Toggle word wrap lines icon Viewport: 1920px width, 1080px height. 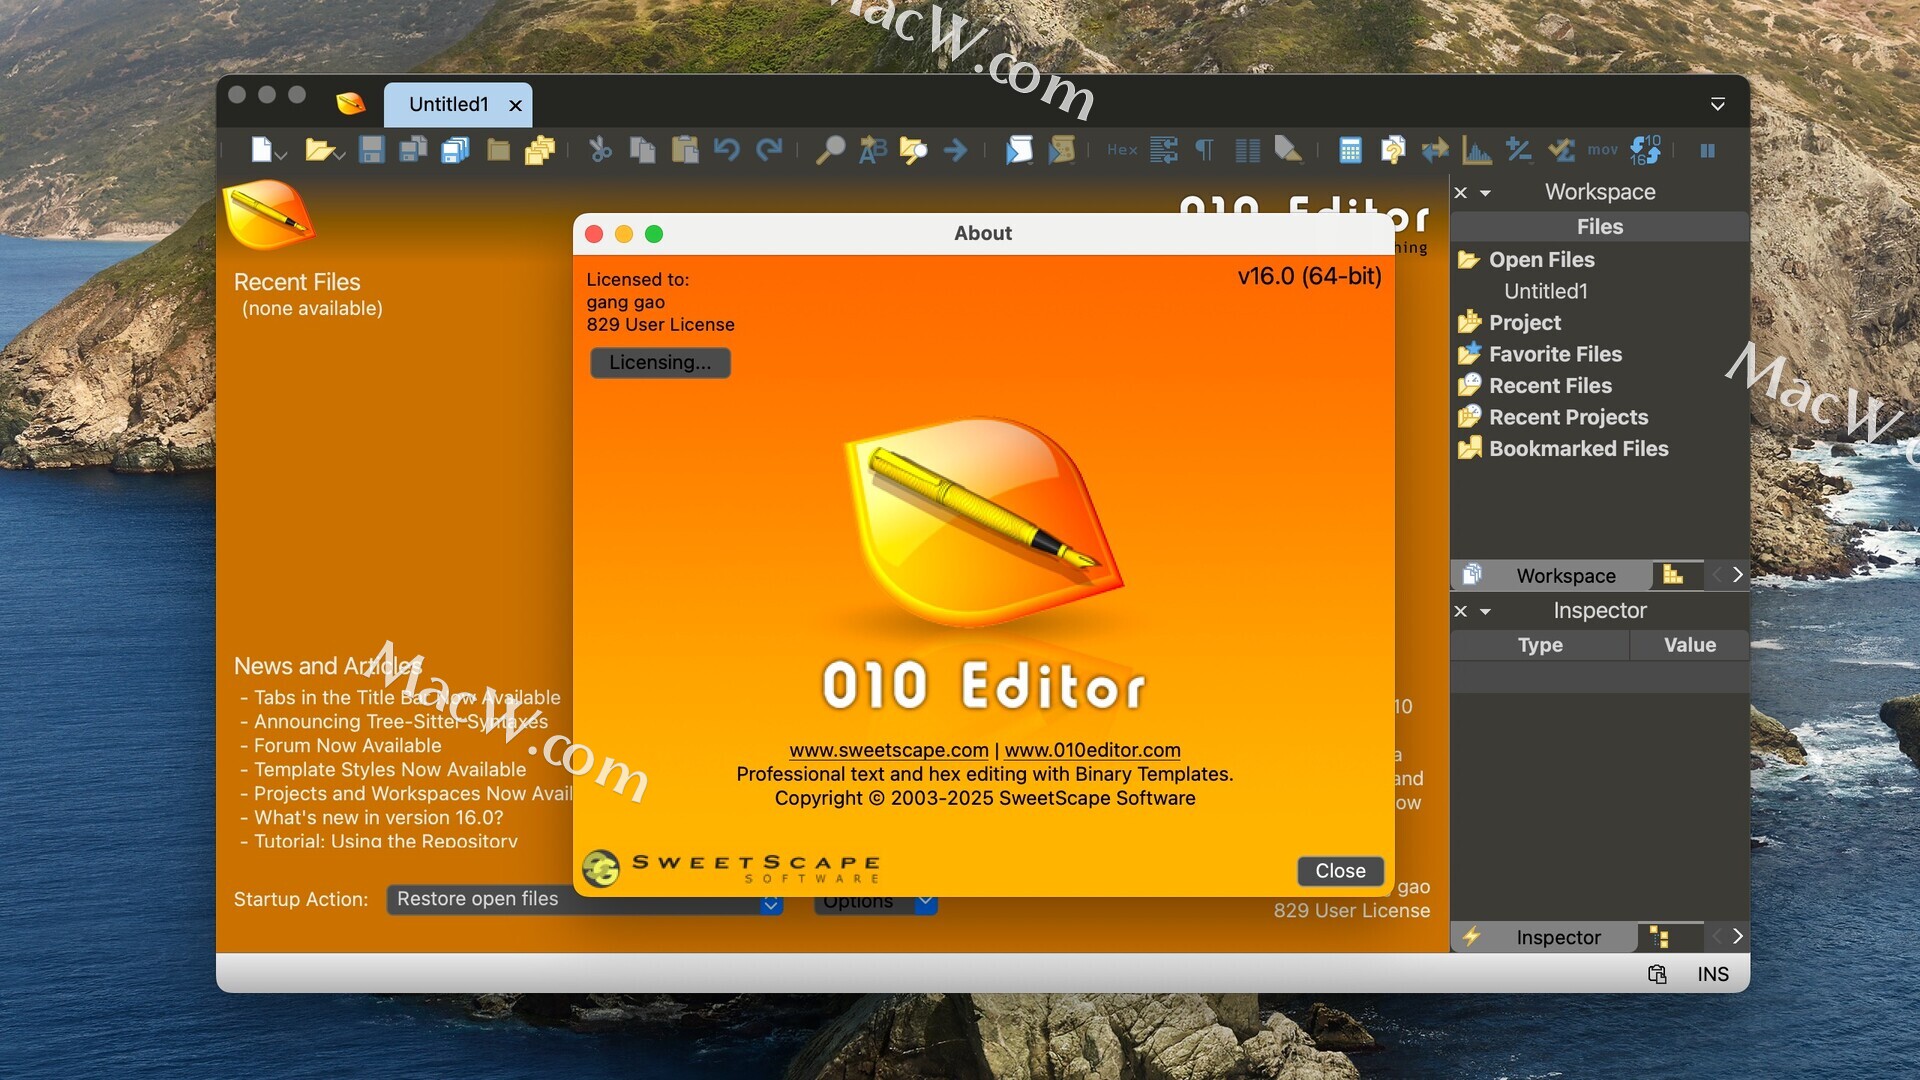click(1163, 150)
